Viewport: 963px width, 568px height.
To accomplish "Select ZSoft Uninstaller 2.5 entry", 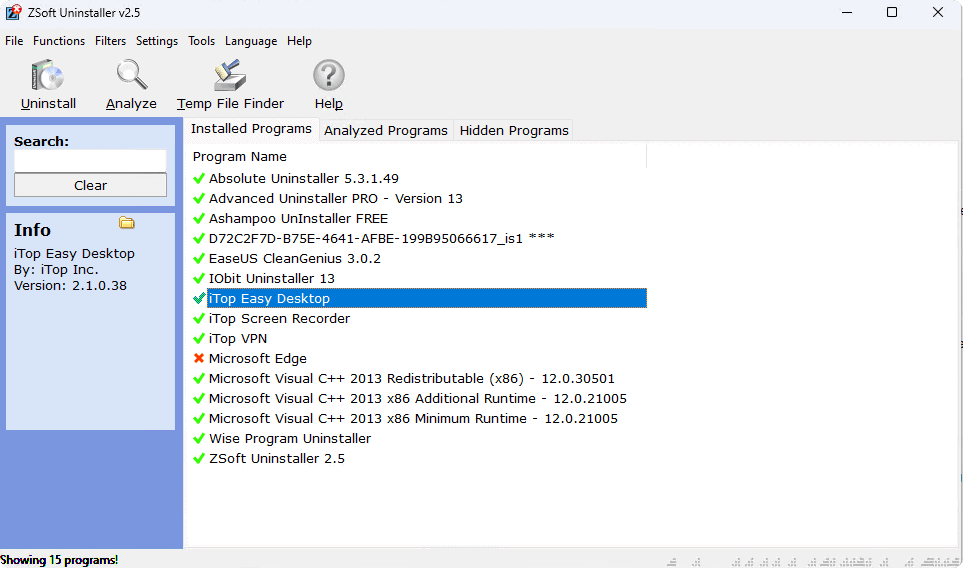I will click(277, 459).
